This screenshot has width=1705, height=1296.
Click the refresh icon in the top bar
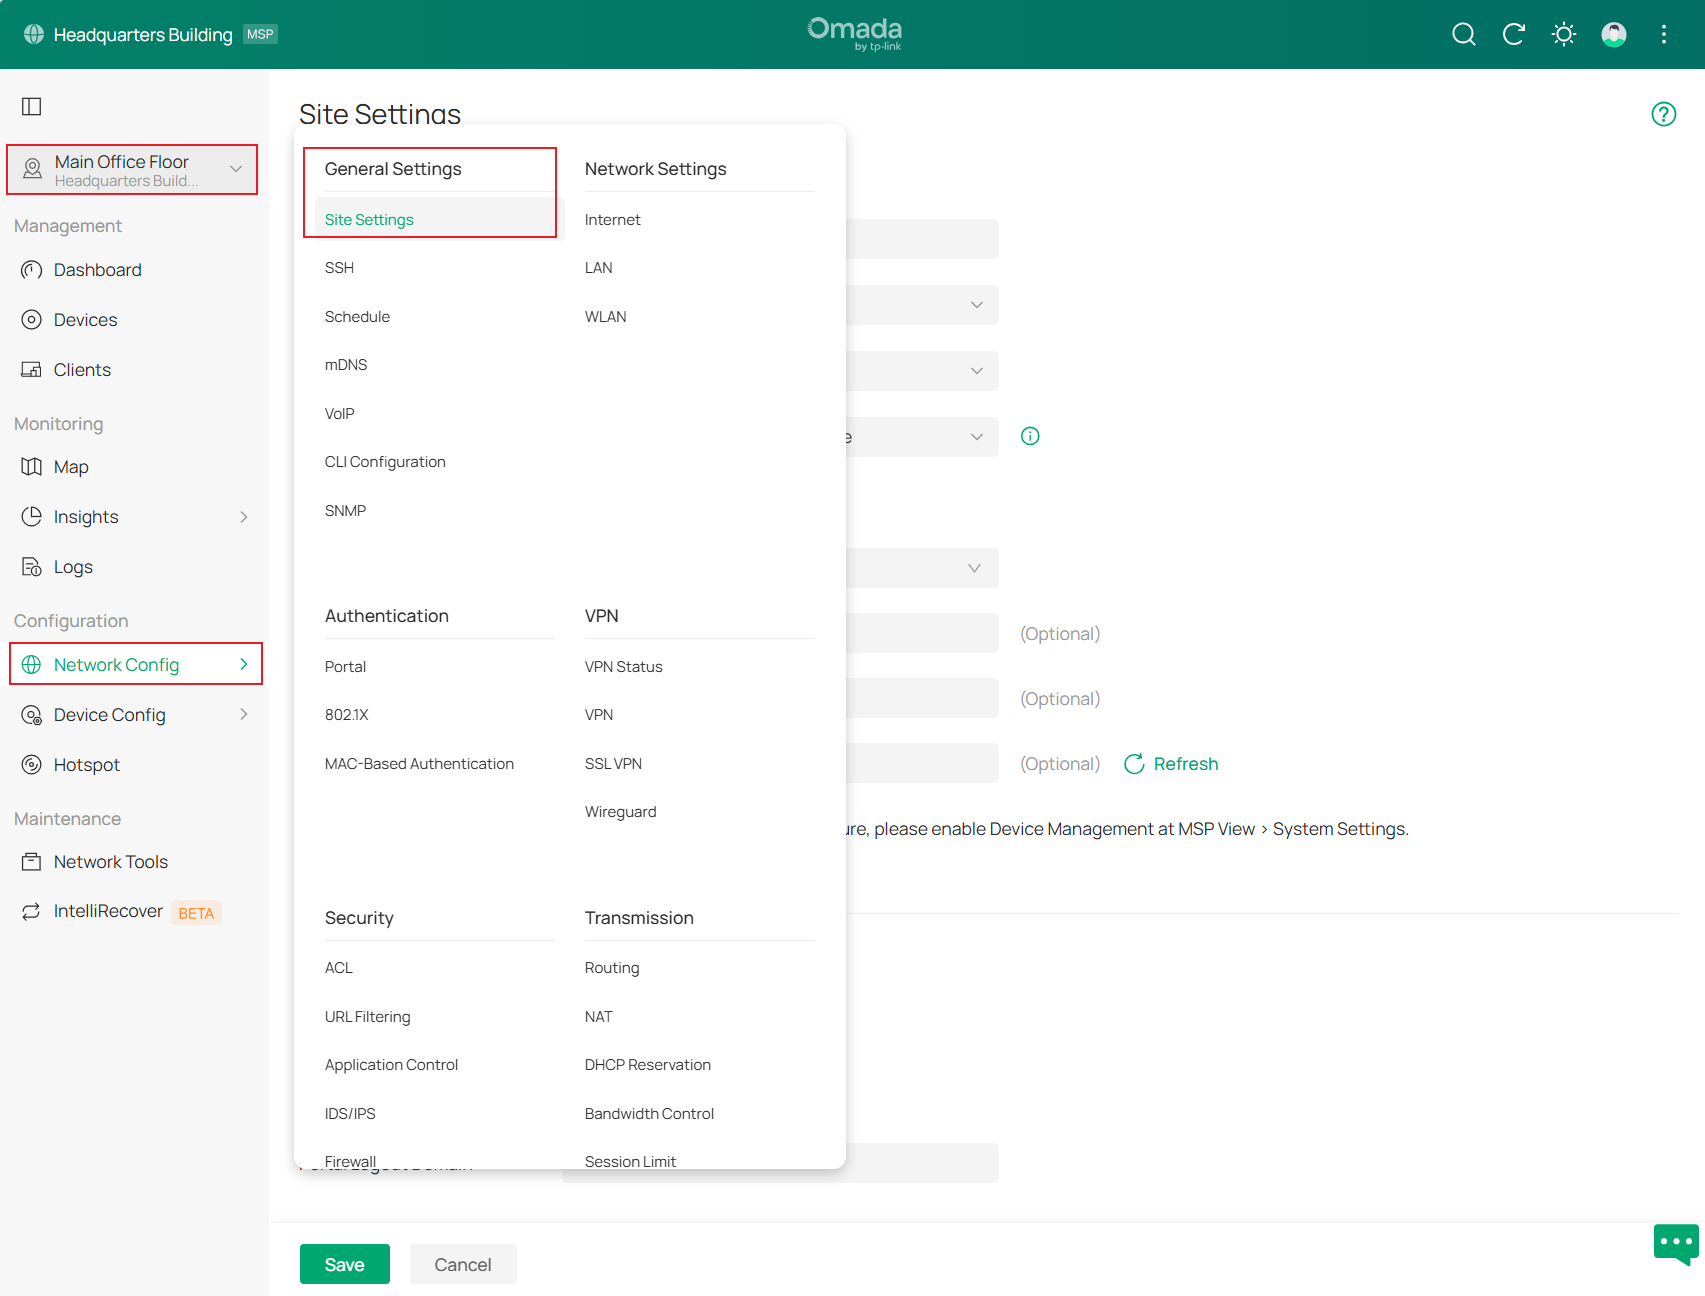point(1513,33)
